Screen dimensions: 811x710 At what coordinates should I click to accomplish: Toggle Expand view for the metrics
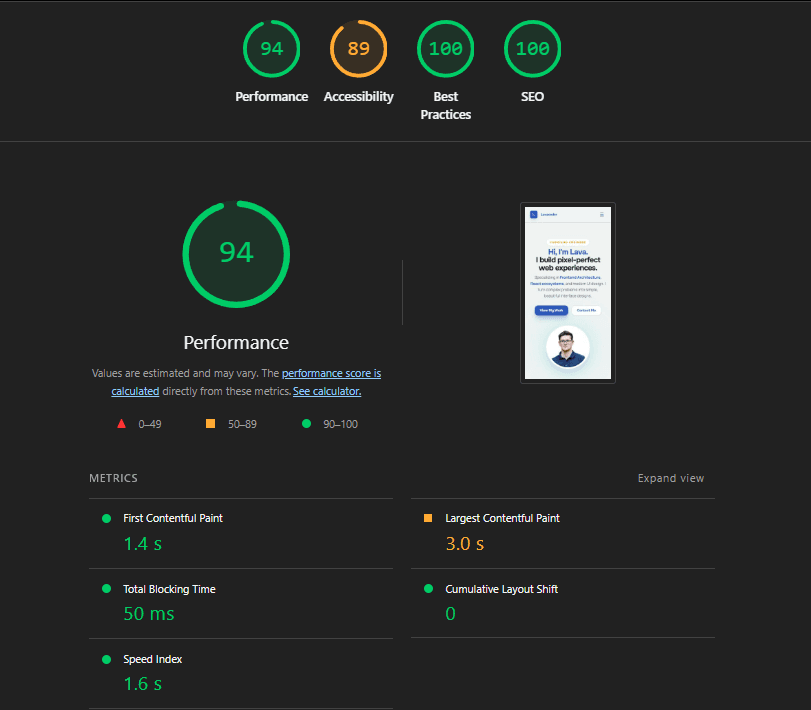tap(670, 478)
